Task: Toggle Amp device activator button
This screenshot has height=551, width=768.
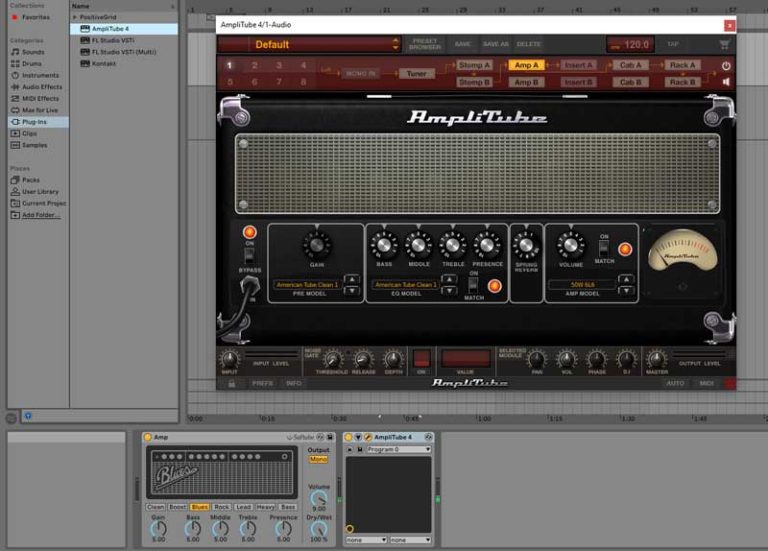Action: coord(148,437)
